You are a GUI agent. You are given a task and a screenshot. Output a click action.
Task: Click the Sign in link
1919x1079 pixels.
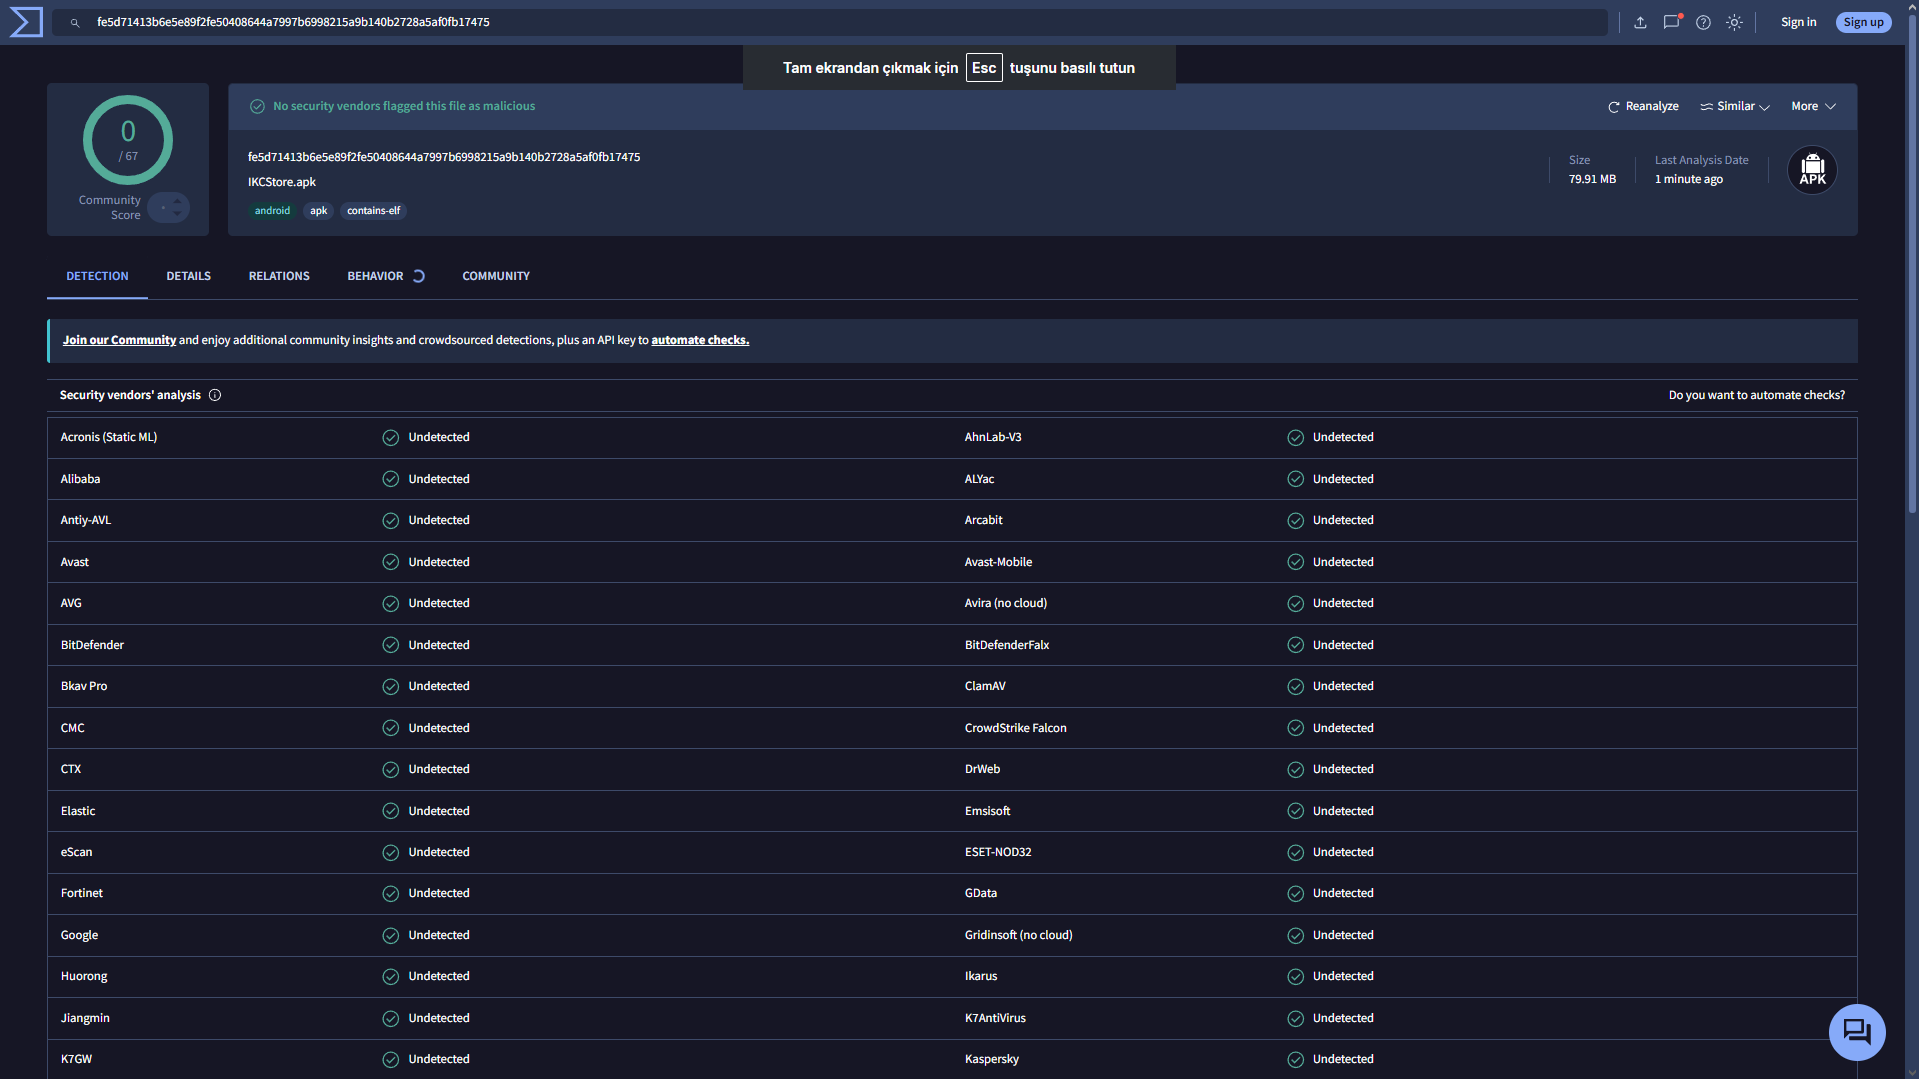[x=1798, y=22]
